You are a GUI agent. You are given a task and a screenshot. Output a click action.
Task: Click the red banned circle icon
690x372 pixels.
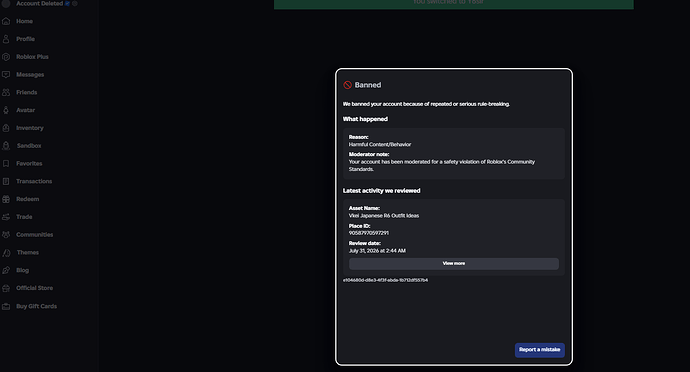pos(348,85)
